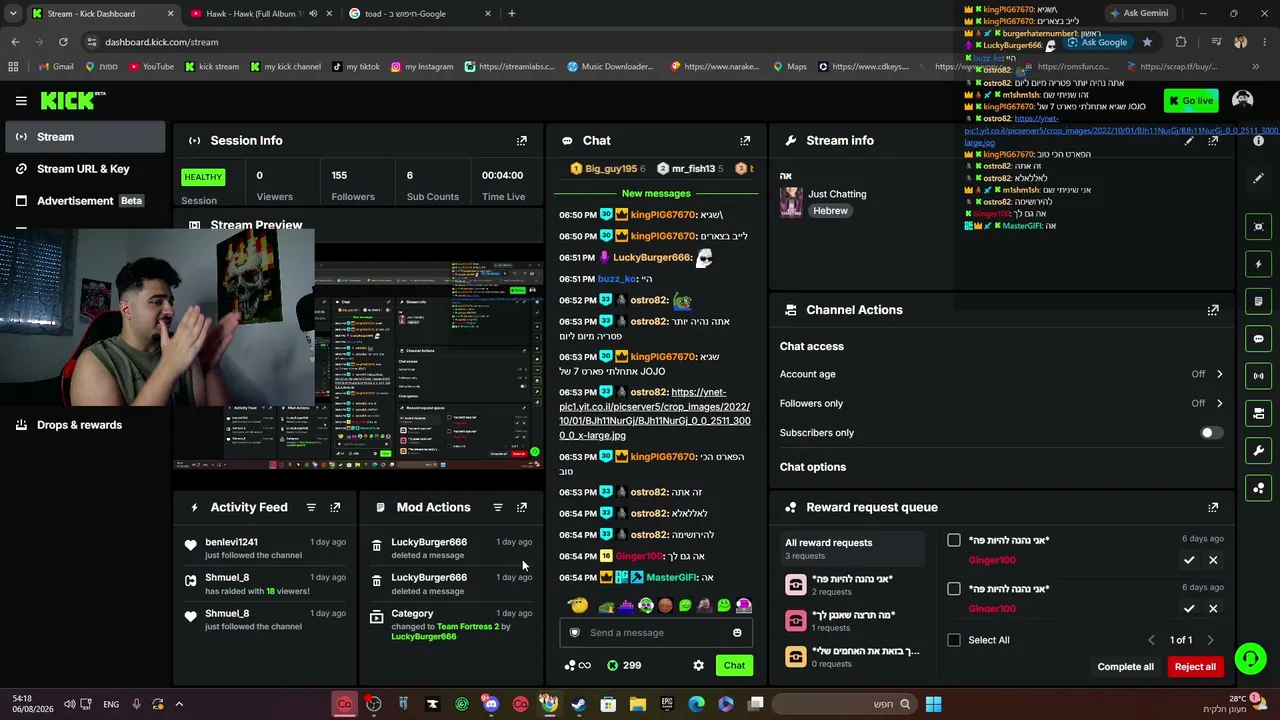Reload the browser page

pos(63,42)
